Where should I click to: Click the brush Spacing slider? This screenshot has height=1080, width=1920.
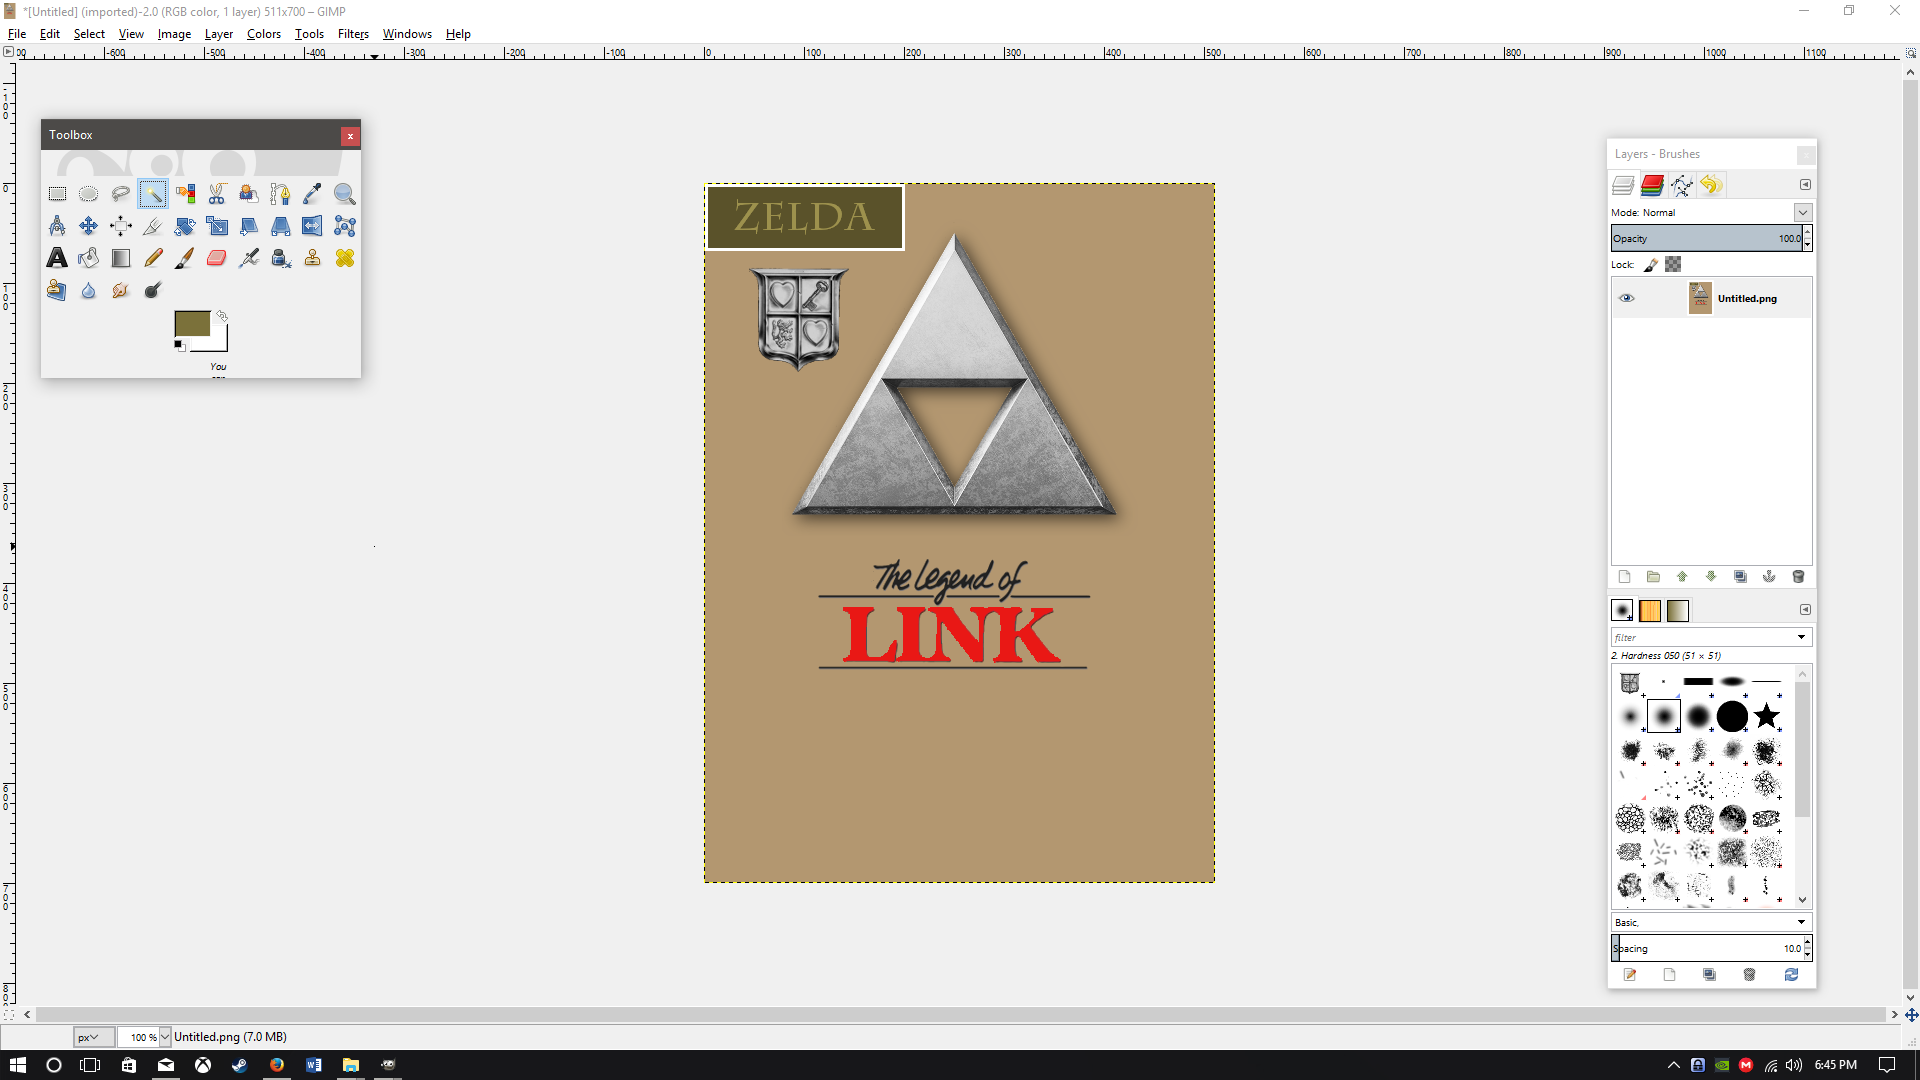[1706, 948]
